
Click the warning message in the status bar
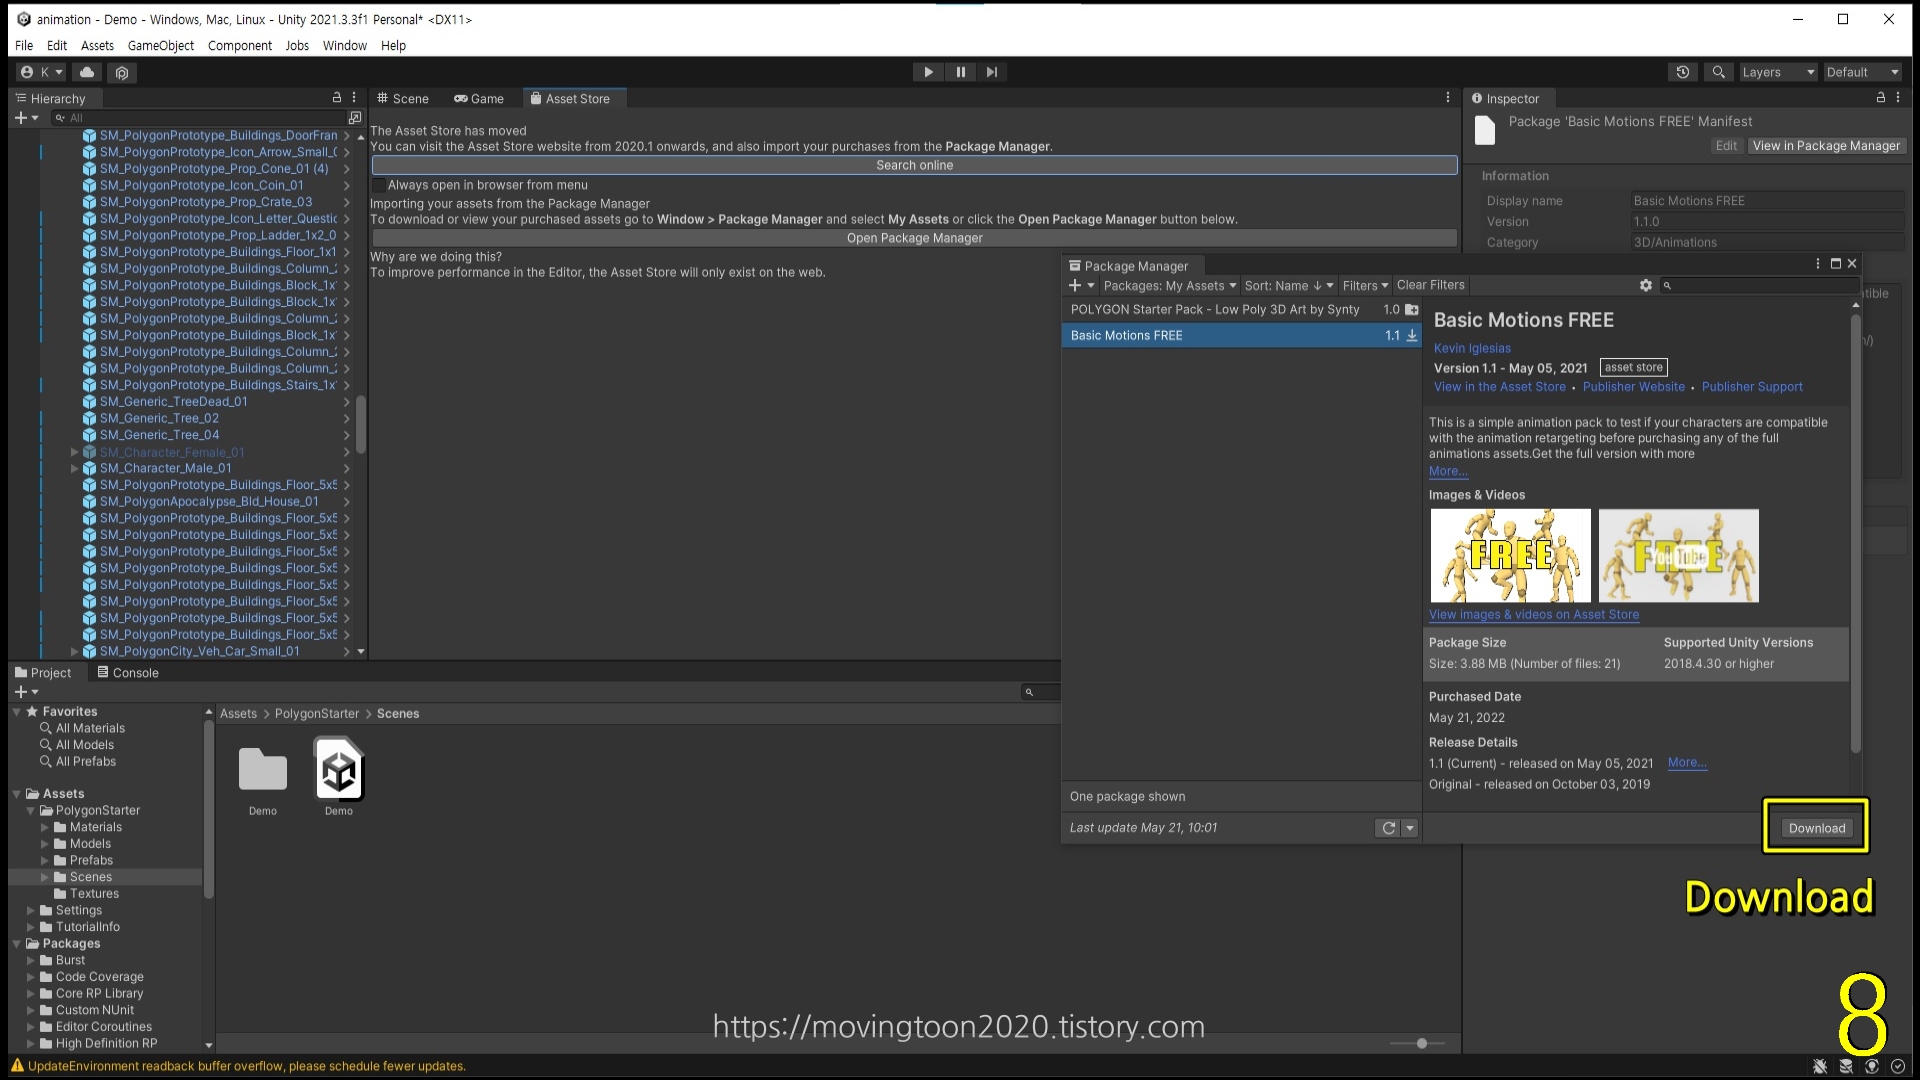point(246,1066)
